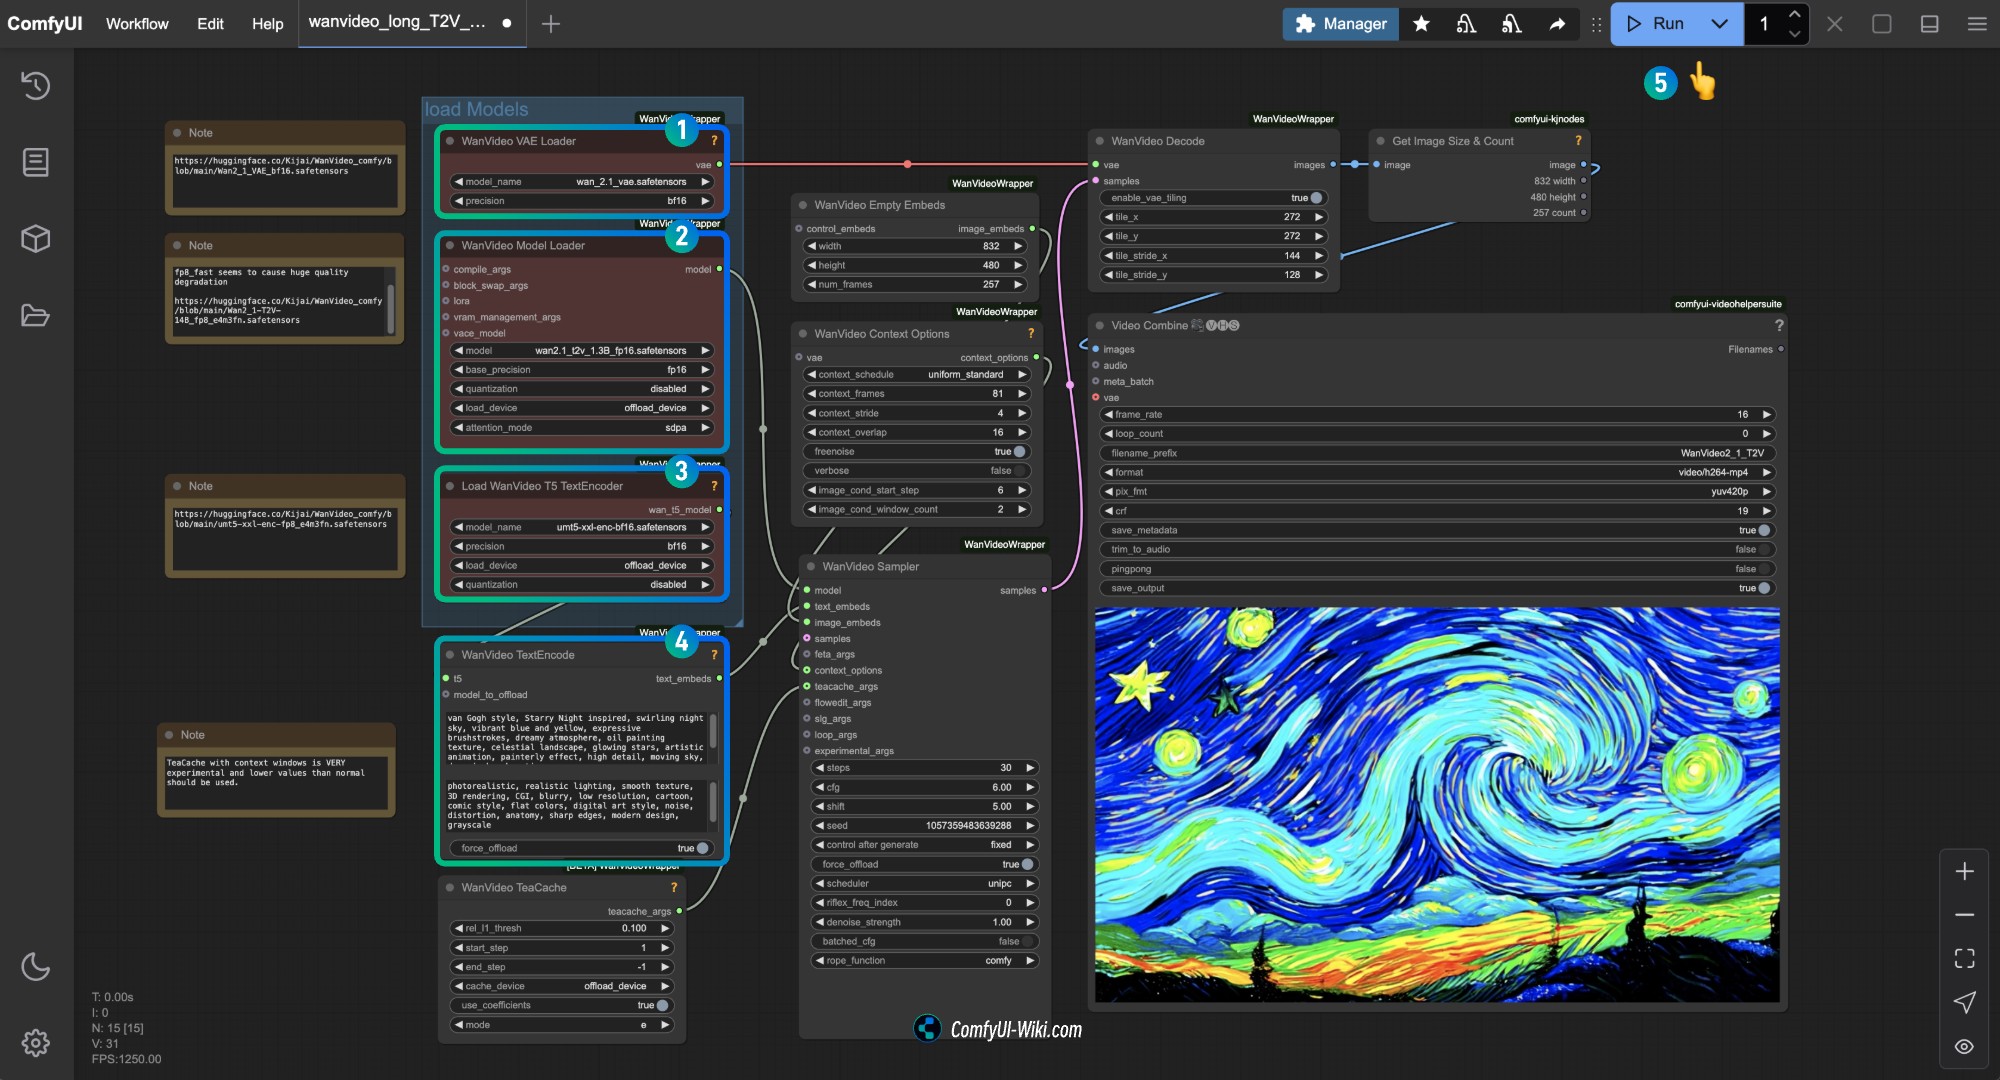Screen dimensions: 2000x1080
Task: Change rope_function comfy combo
Action: [x=925, y=960]
